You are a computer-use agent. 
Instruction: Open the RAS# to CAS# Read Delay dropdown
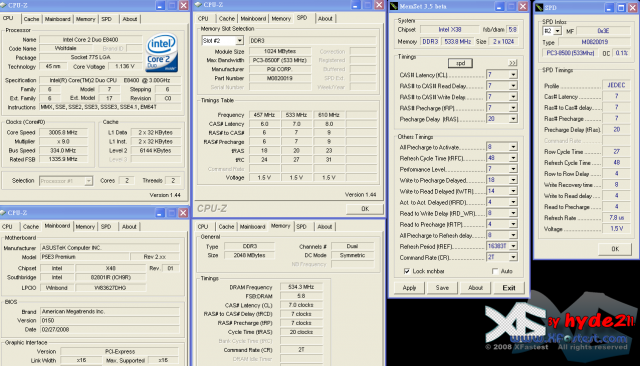(x=513, y=86)
